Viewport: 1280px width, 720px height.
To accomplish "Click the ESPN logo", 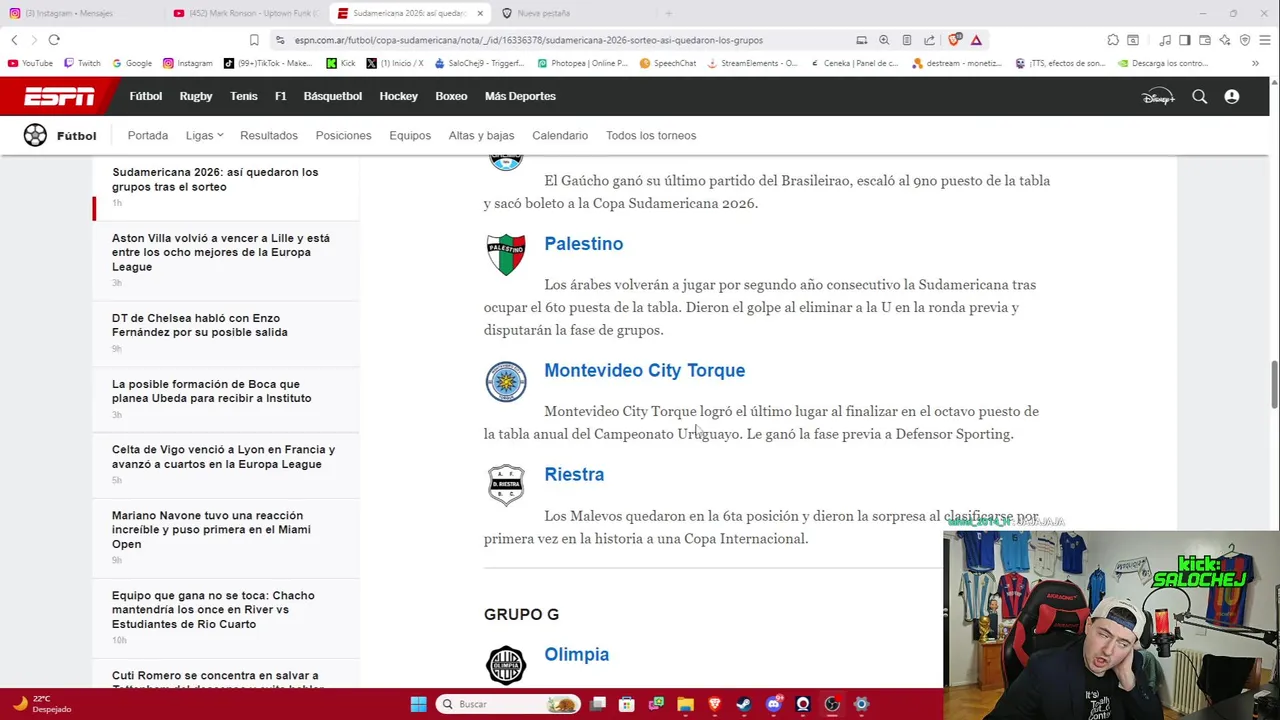I will [x=59, y=96].
